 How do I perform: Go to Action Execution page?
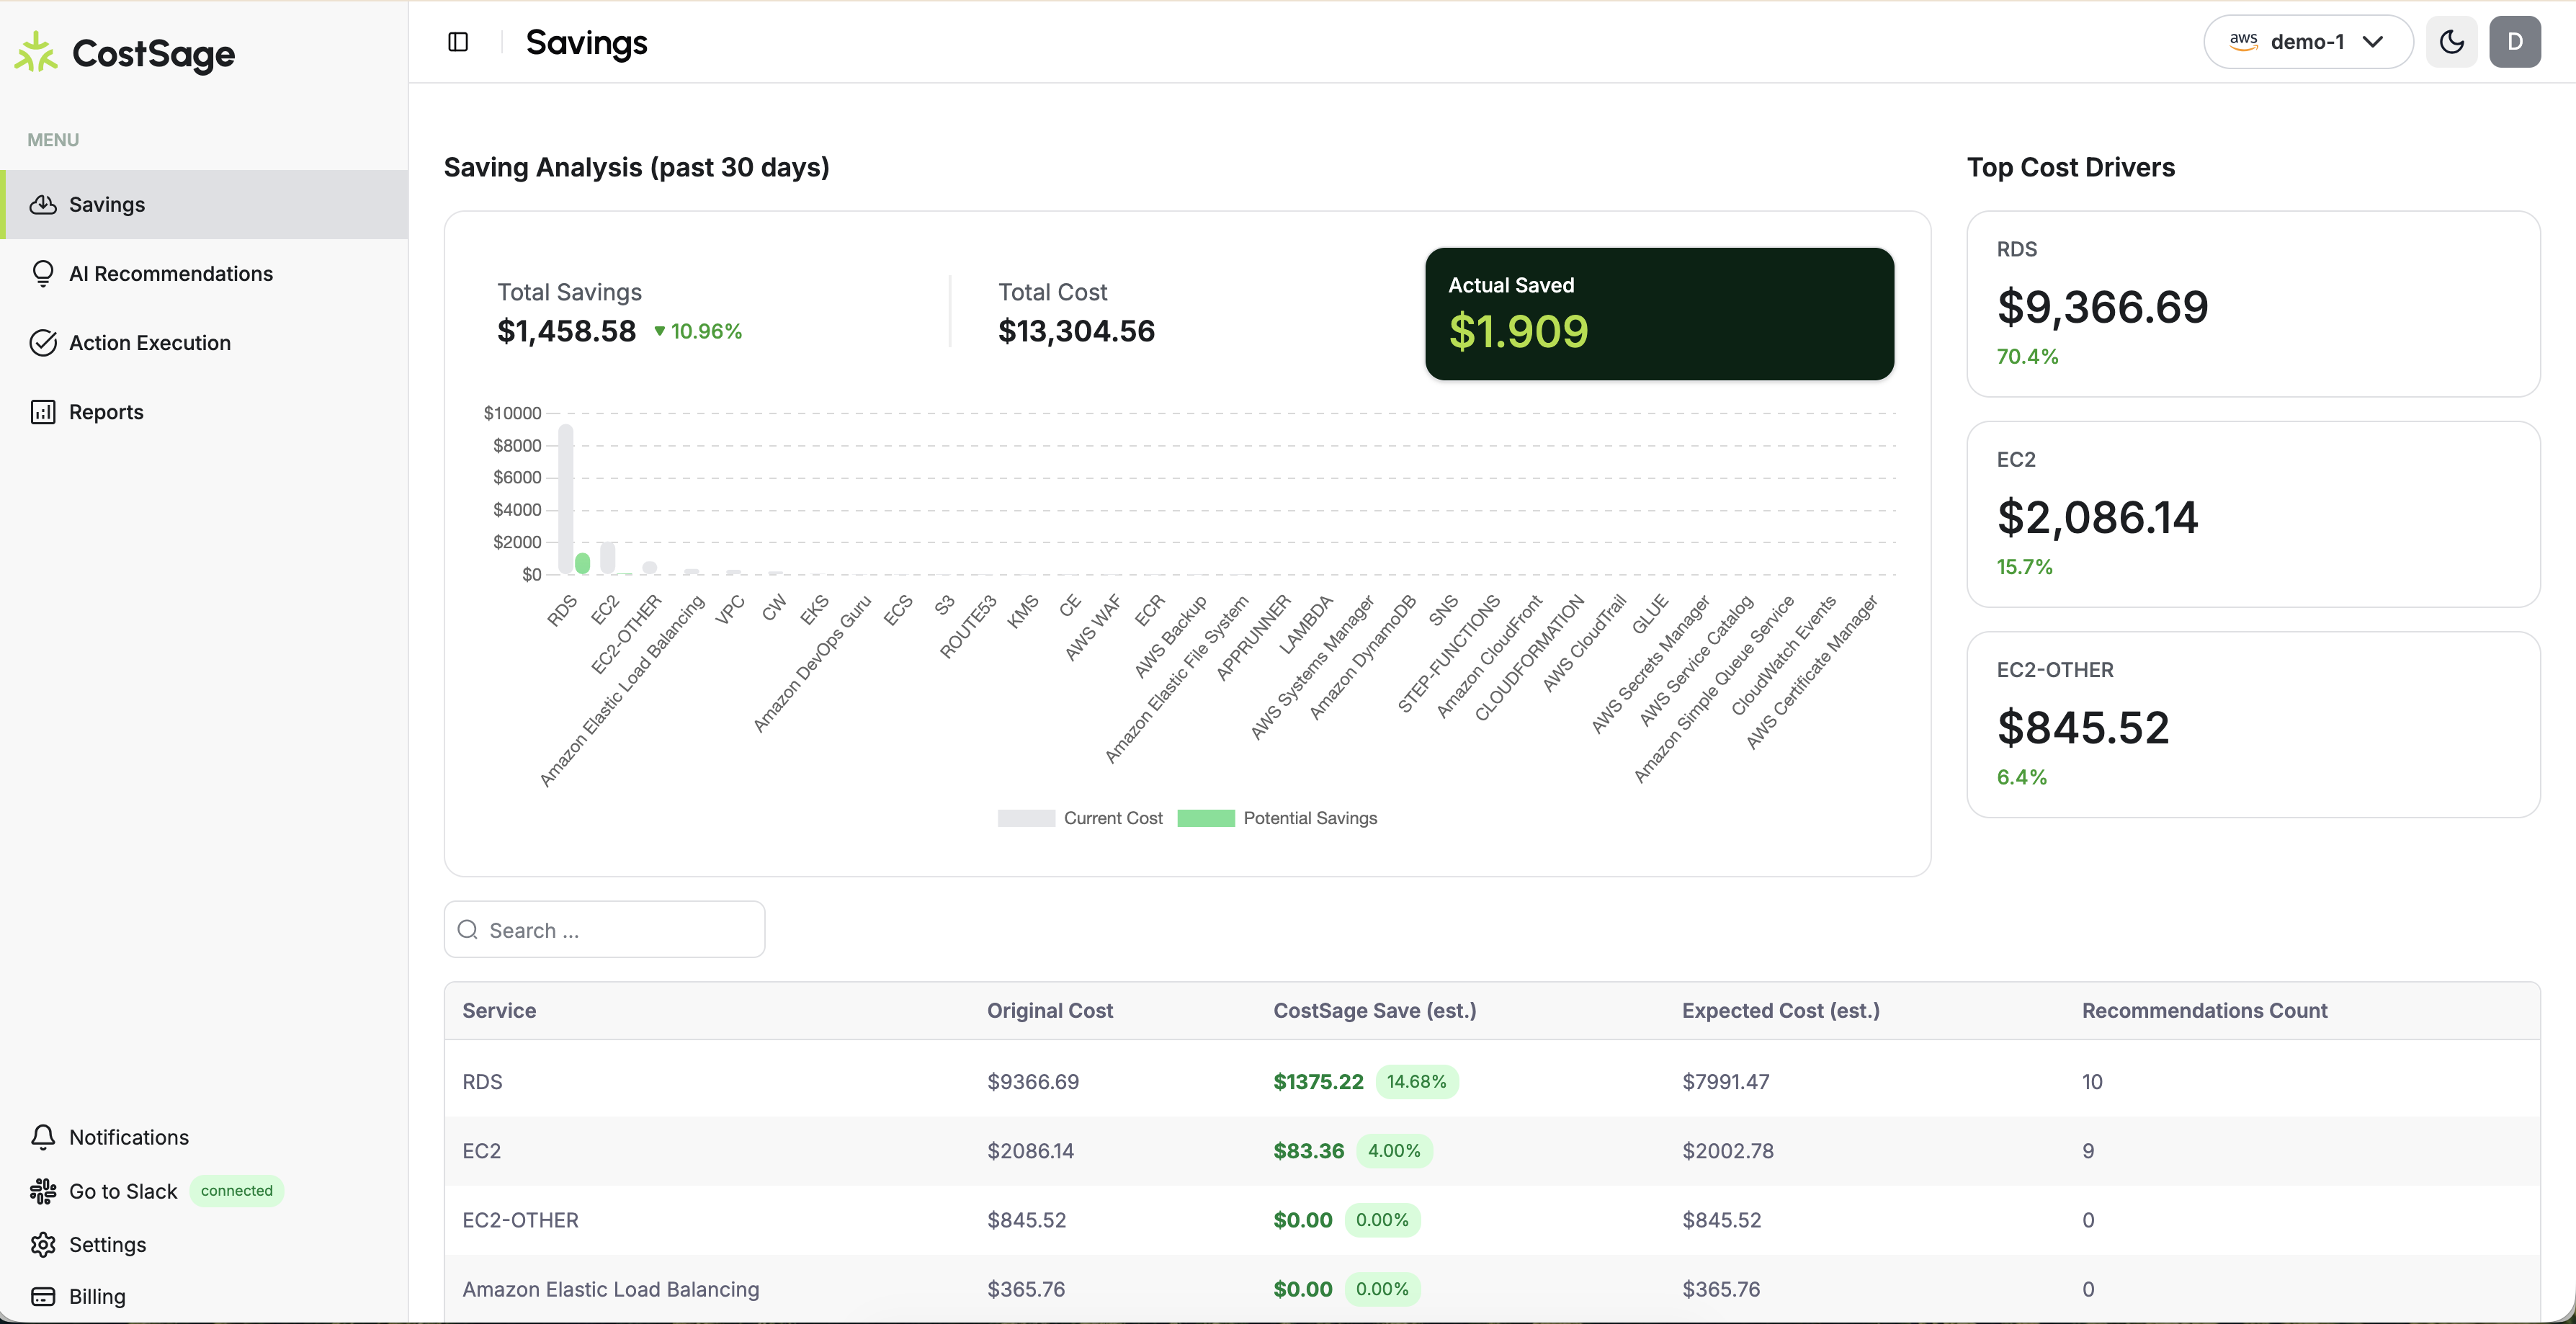150,343
